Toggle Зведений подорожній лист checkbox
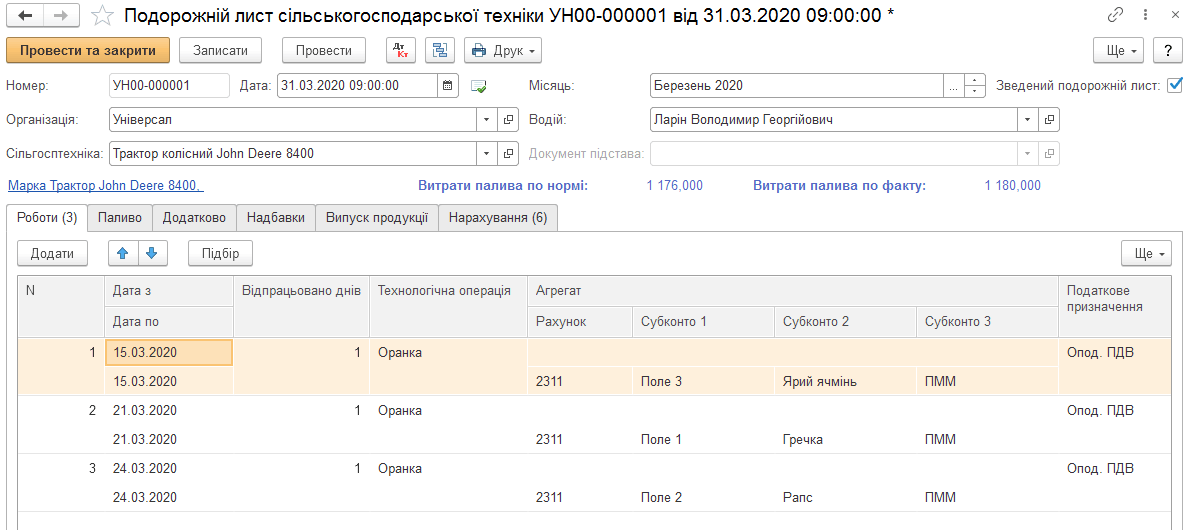Viewport: 1194px width, 530px height. [x=1174, y=85]
